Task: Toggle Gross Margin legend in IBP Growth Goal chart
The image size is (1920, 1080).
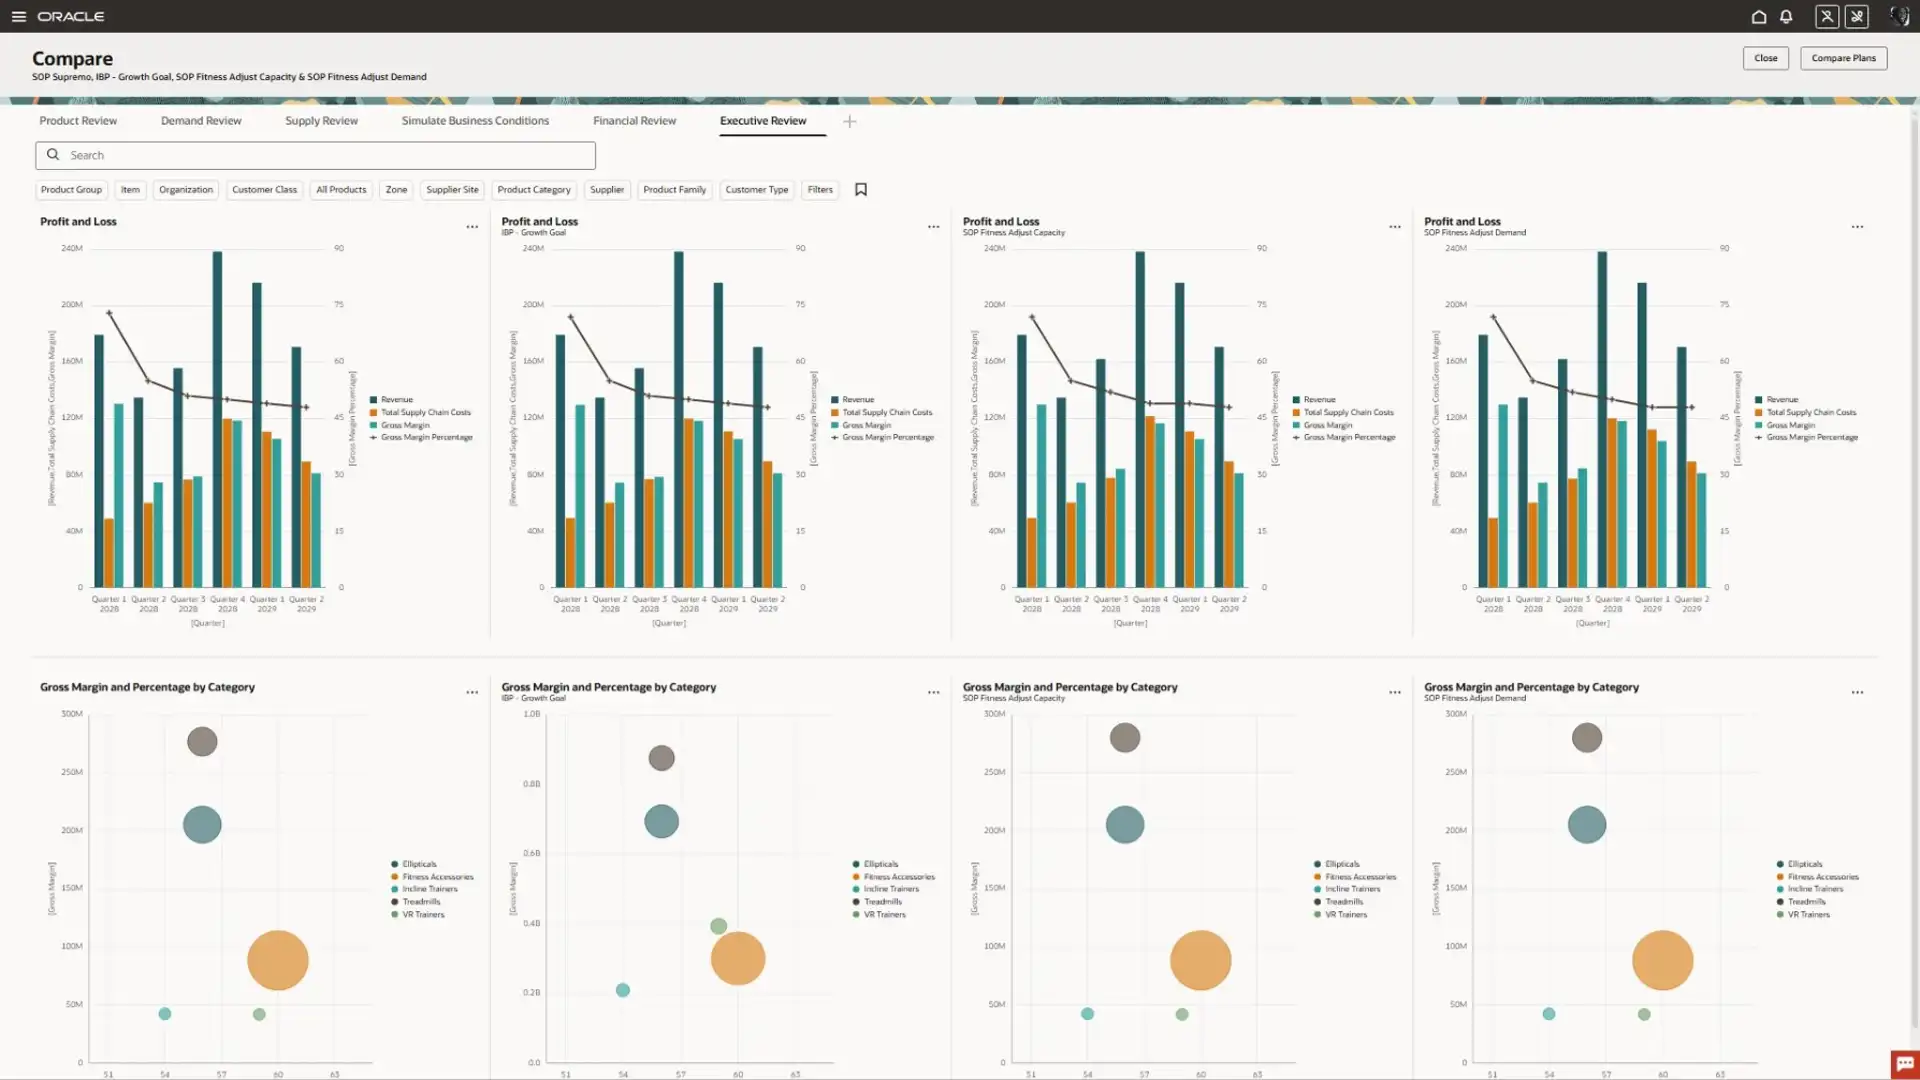Action: coord(866,425)
